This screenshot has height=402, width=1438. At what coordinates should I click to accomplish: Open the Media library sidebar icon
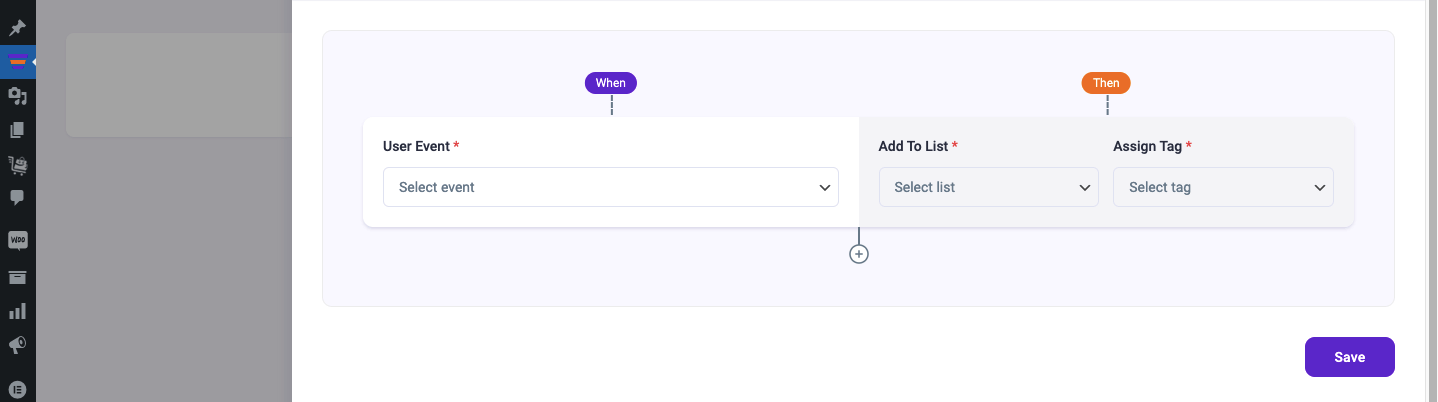(x=17, y=96)
